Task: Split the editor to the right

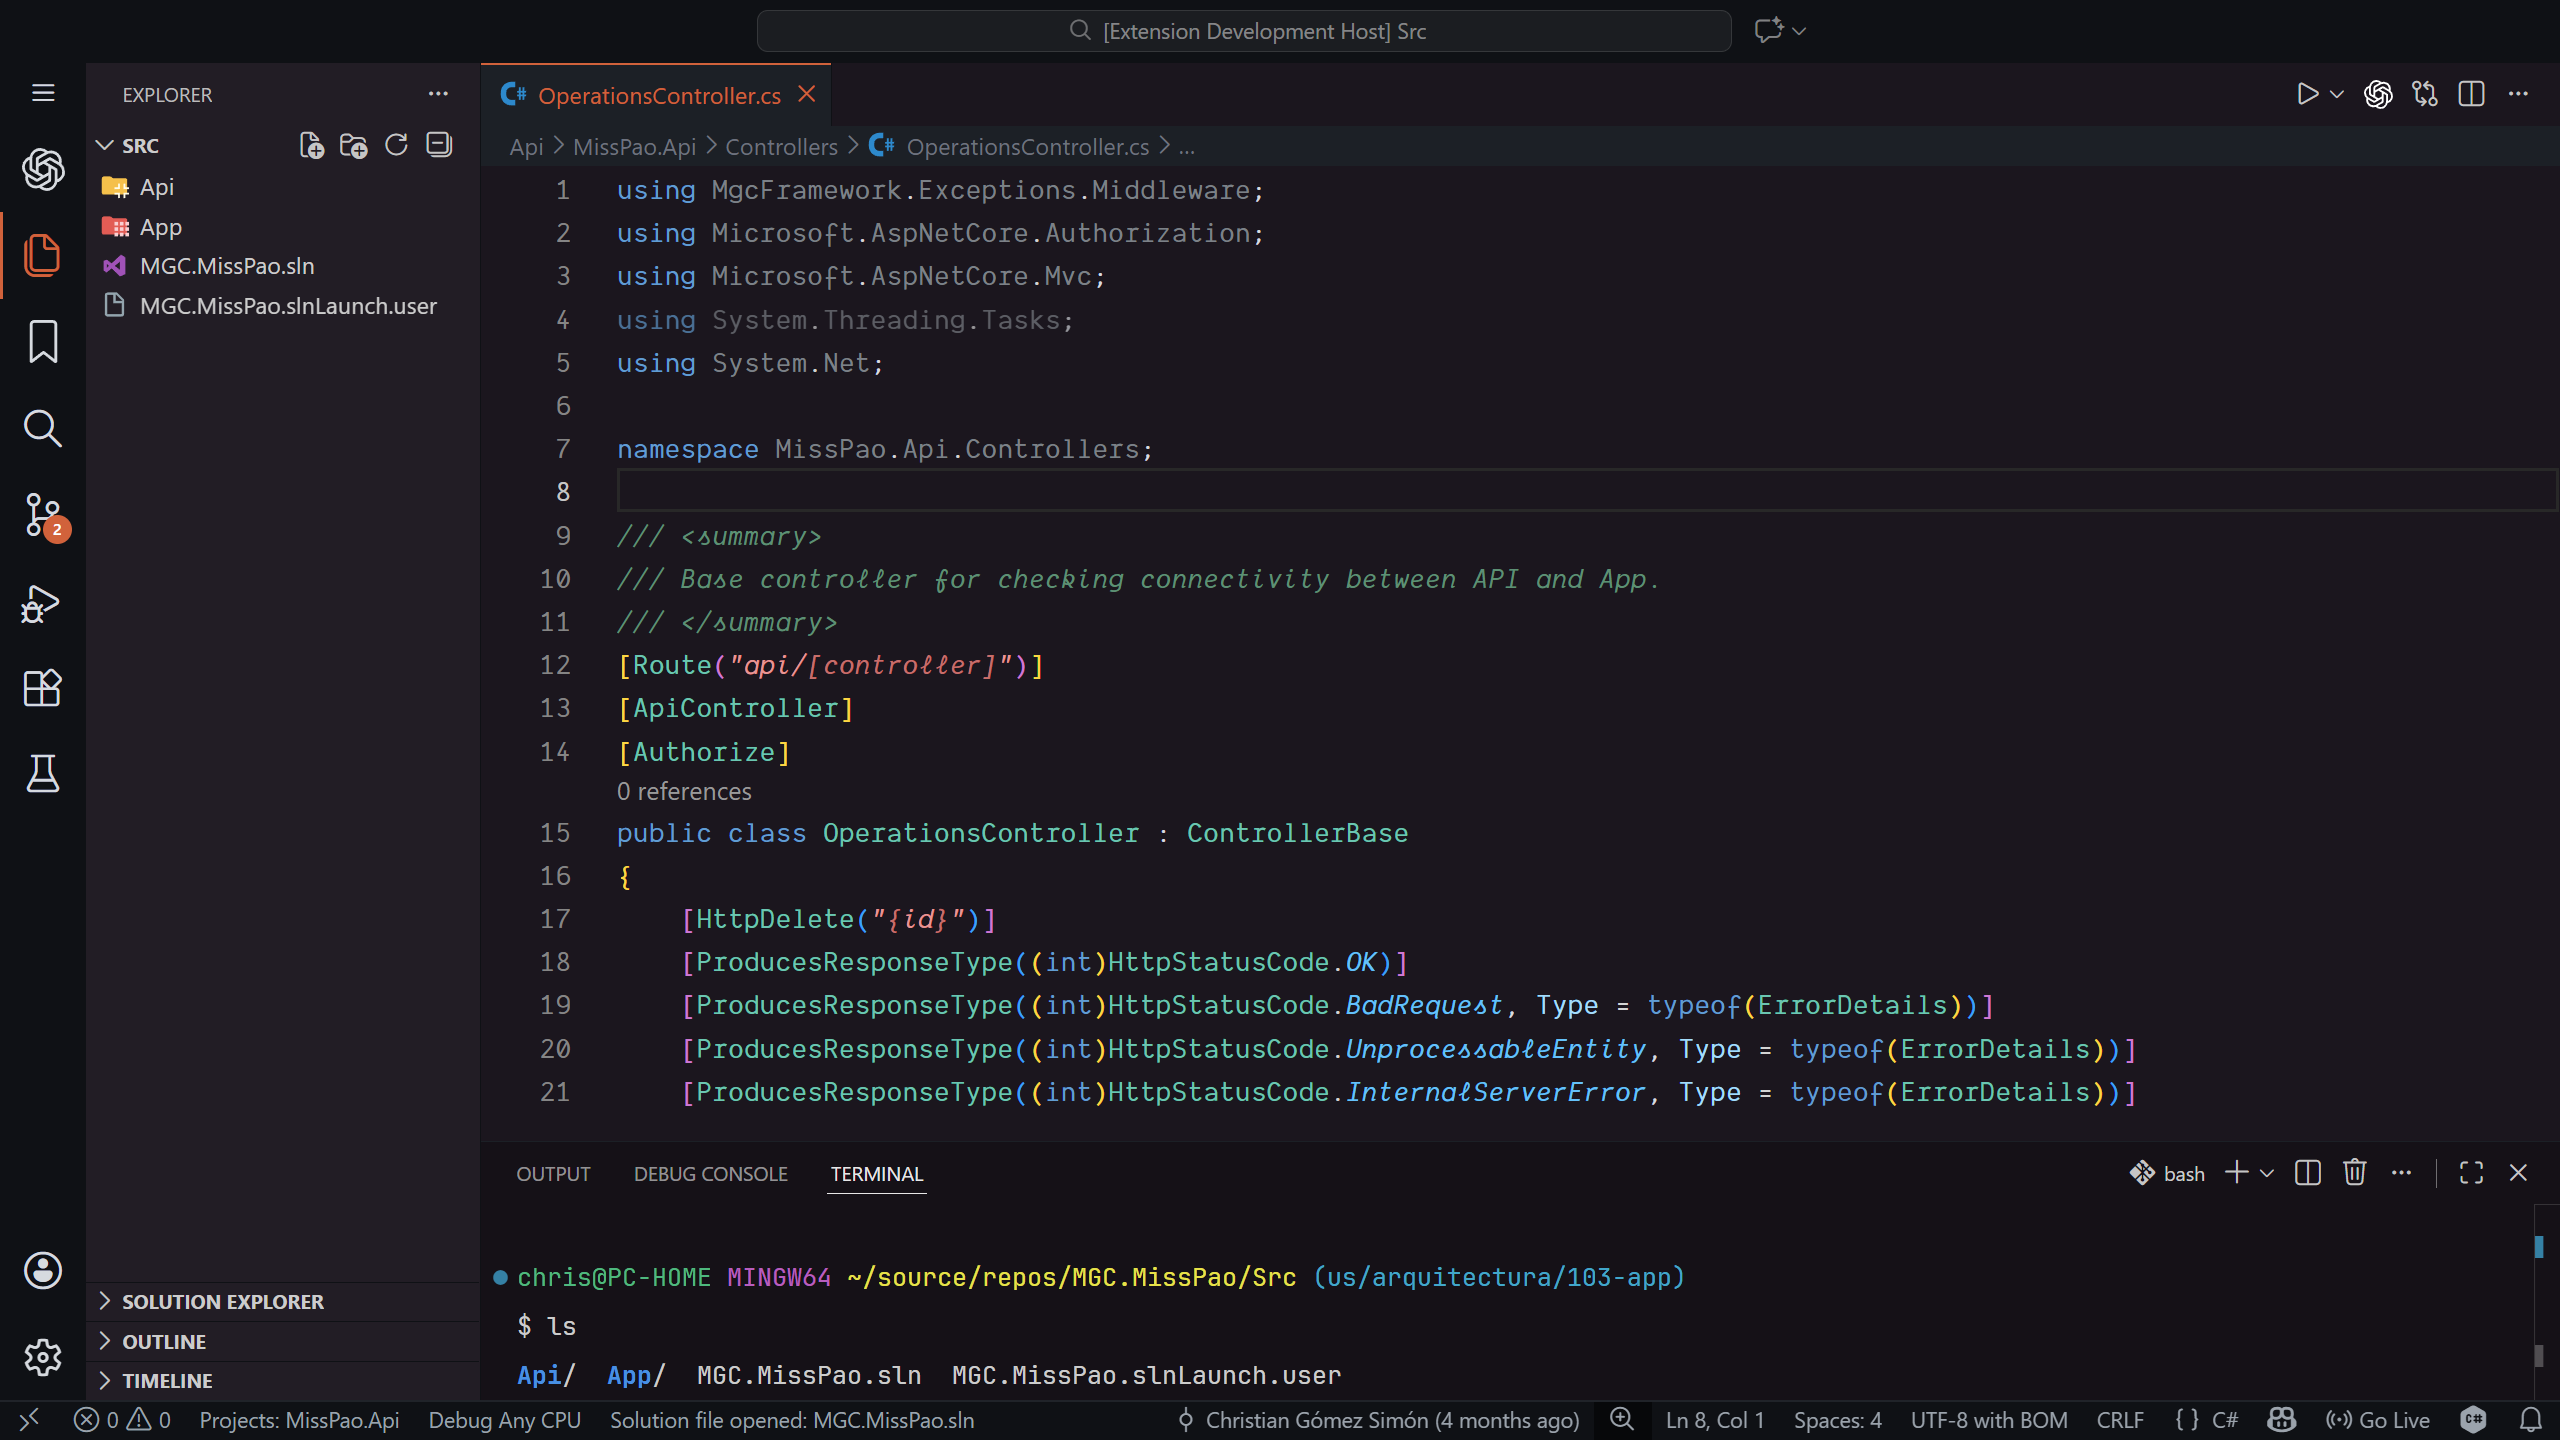Action: point(2470,94)
